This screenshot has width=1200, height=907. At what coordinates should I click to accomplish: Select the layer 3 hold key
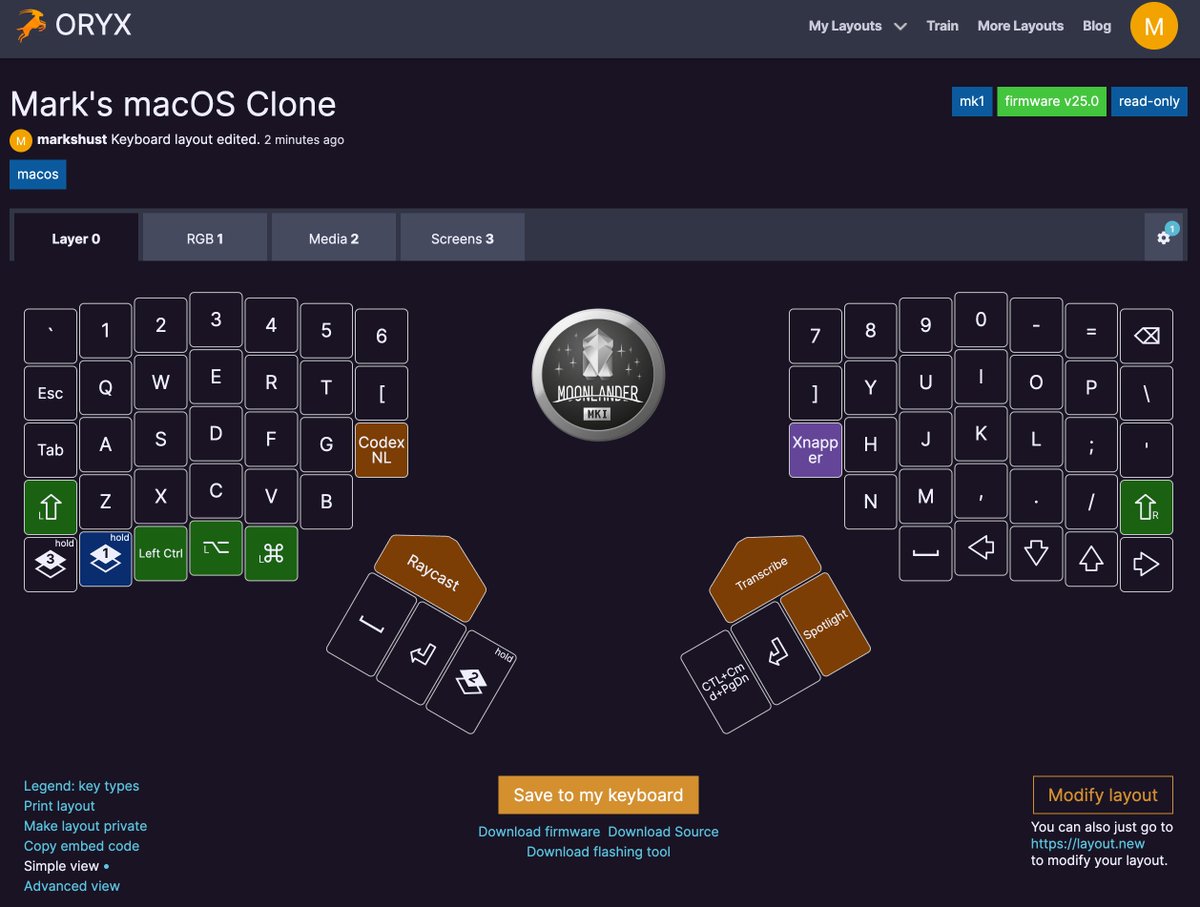tap(50, 564)
